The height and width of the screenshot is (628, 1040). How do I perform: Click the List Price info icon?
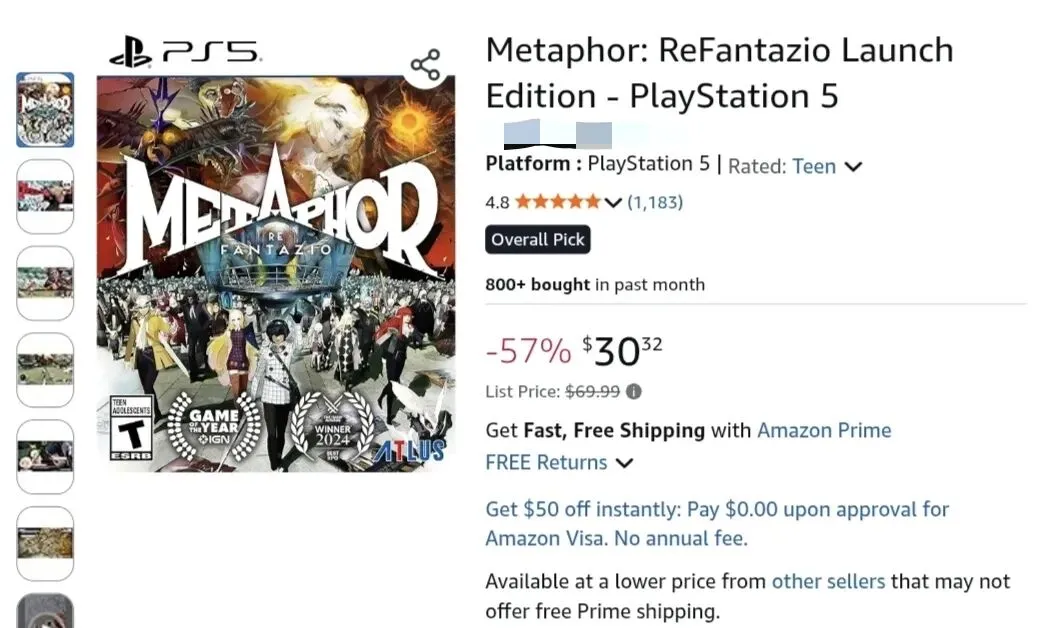(x=634, y=392)
